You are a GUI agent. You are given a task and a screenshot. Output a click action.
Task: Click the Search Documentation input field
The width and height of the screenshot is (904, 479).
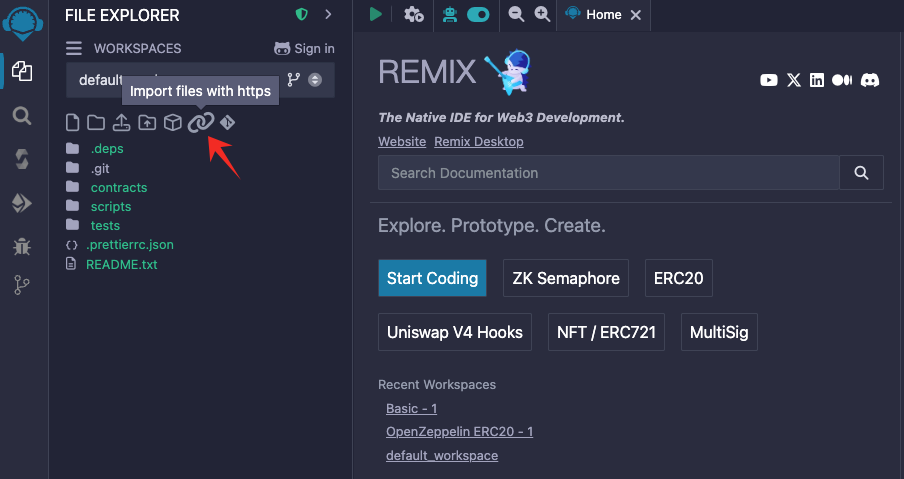tap(609, 172)
